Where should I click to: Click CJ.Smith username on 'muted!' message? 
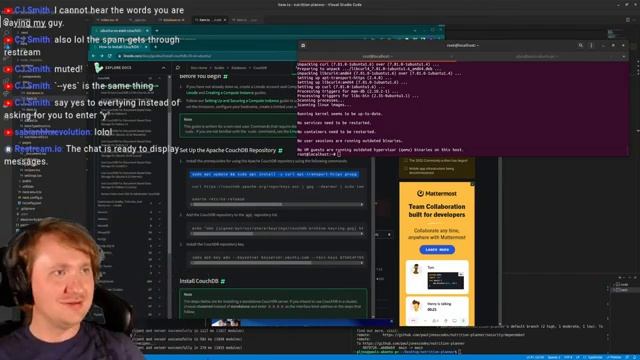coord(33,69)
